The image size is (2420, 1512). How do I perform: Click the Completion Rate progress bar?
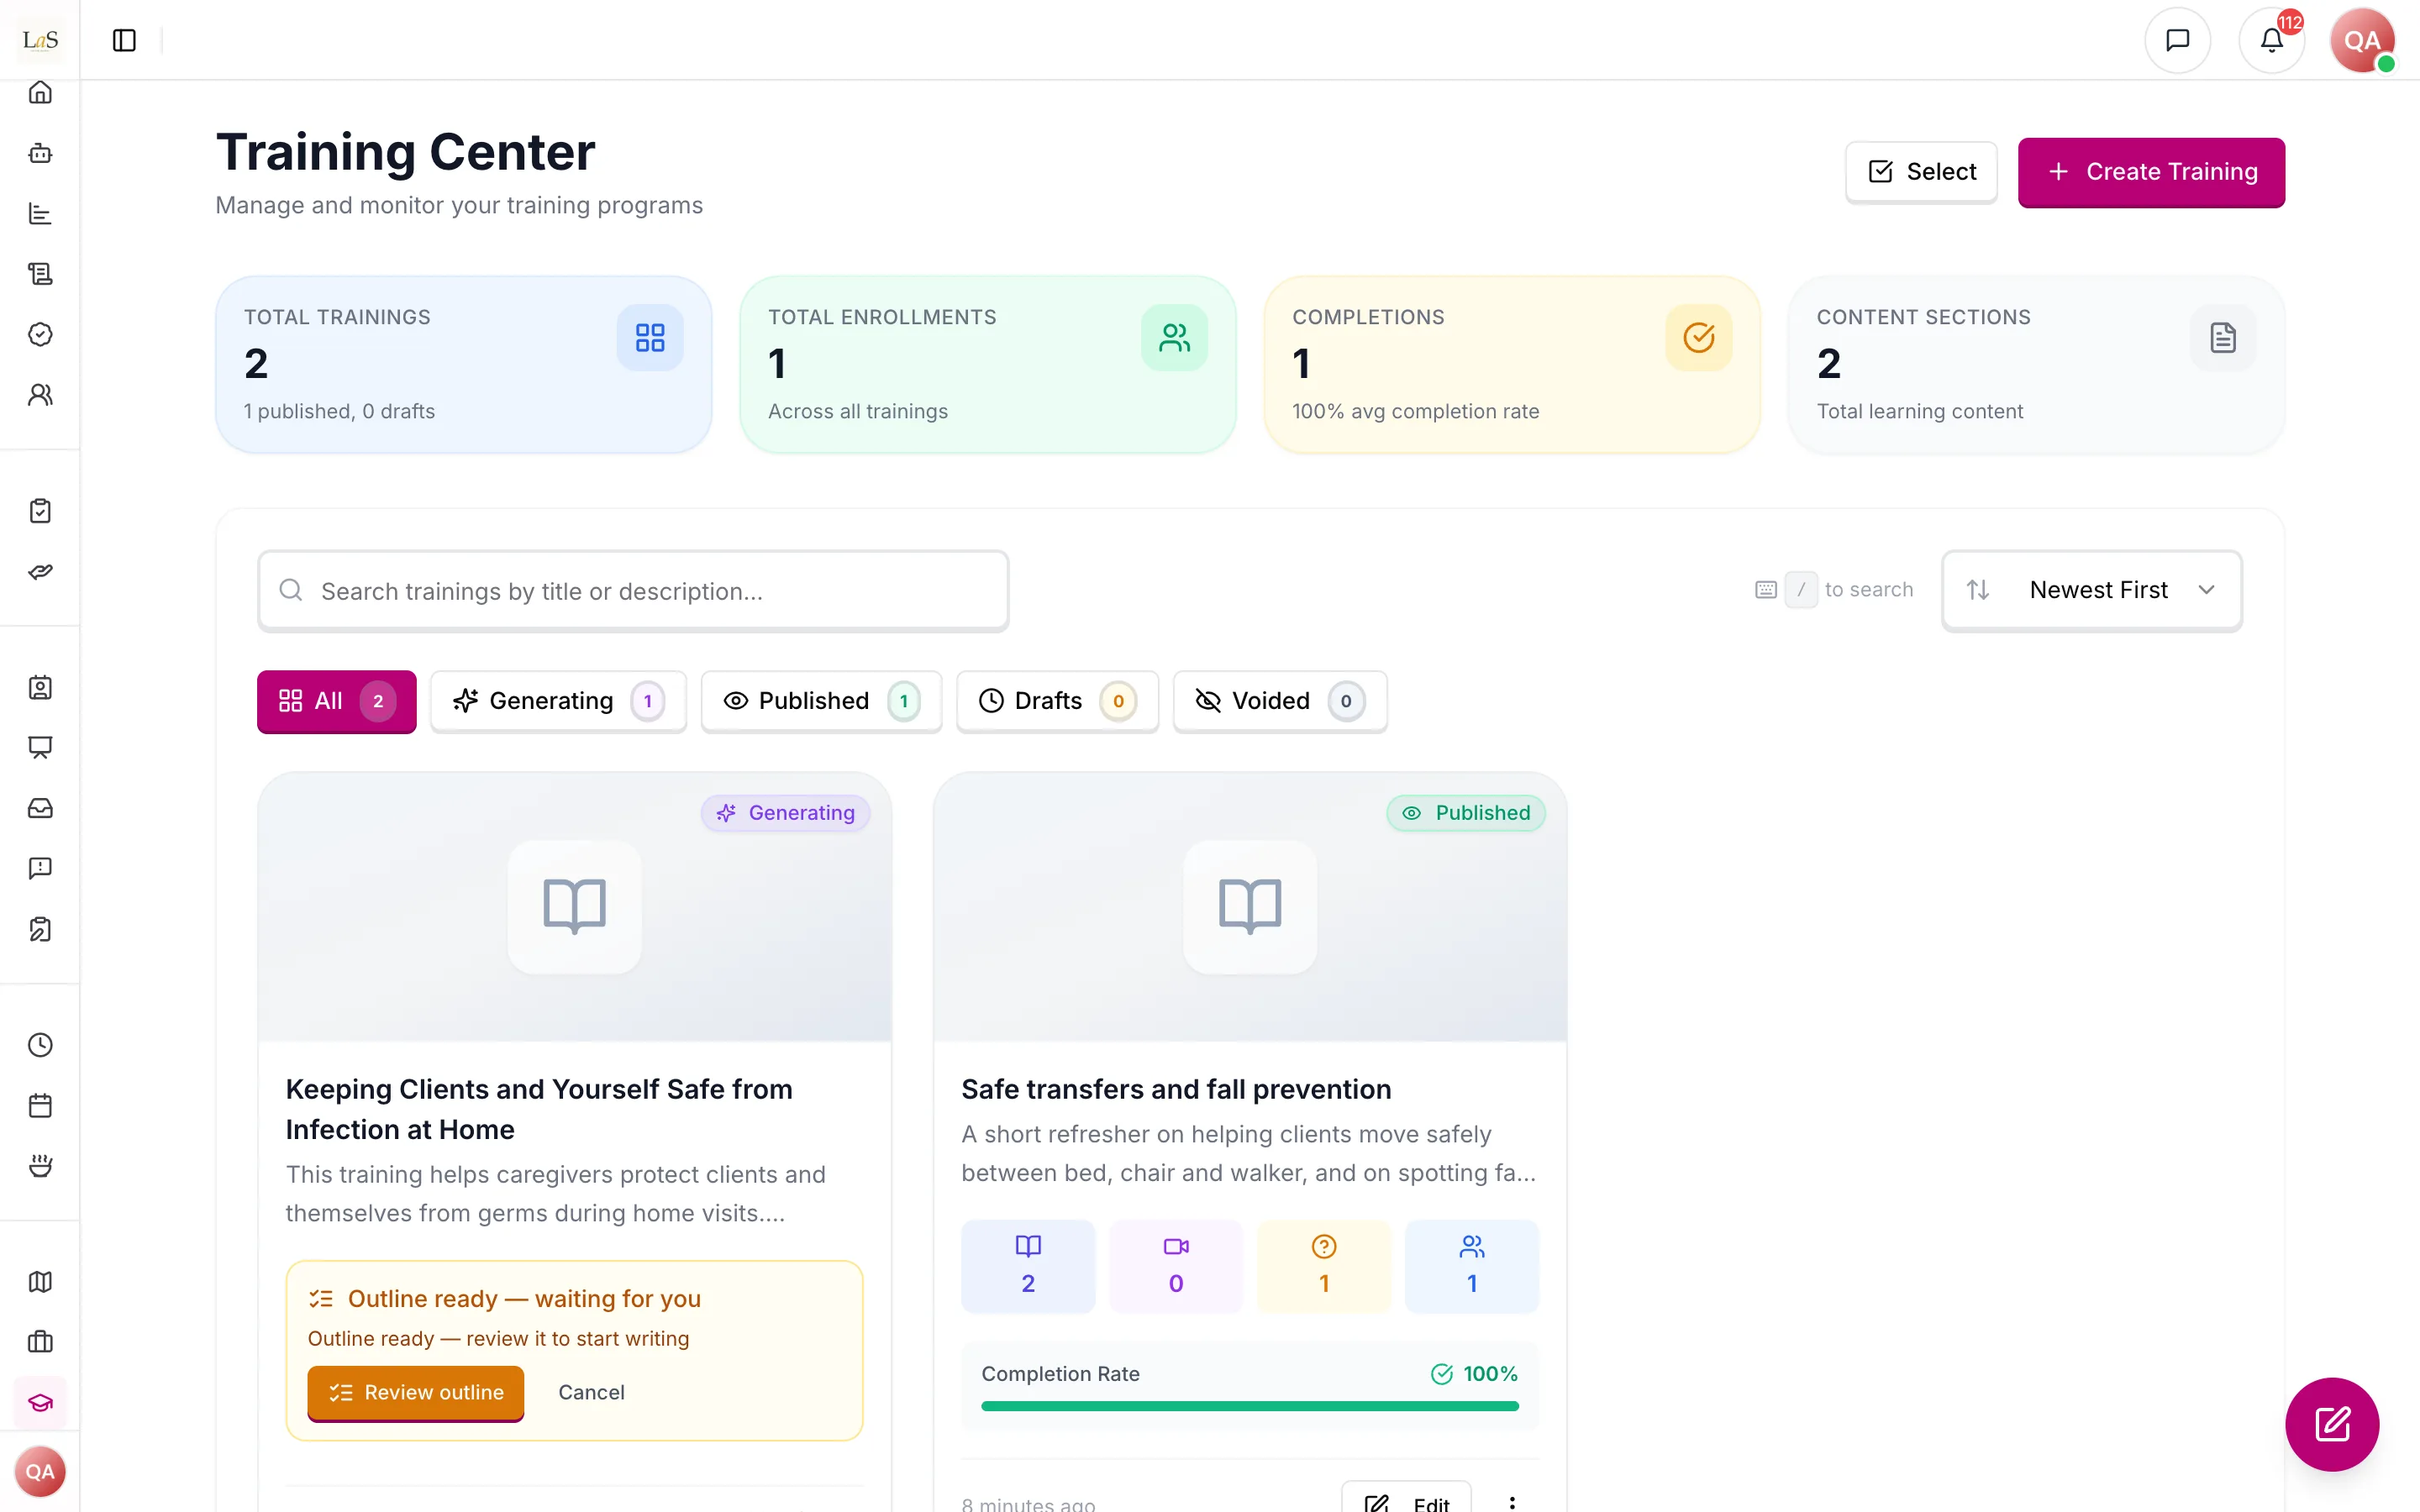pyautogui.click(x=1250, y=1406)
